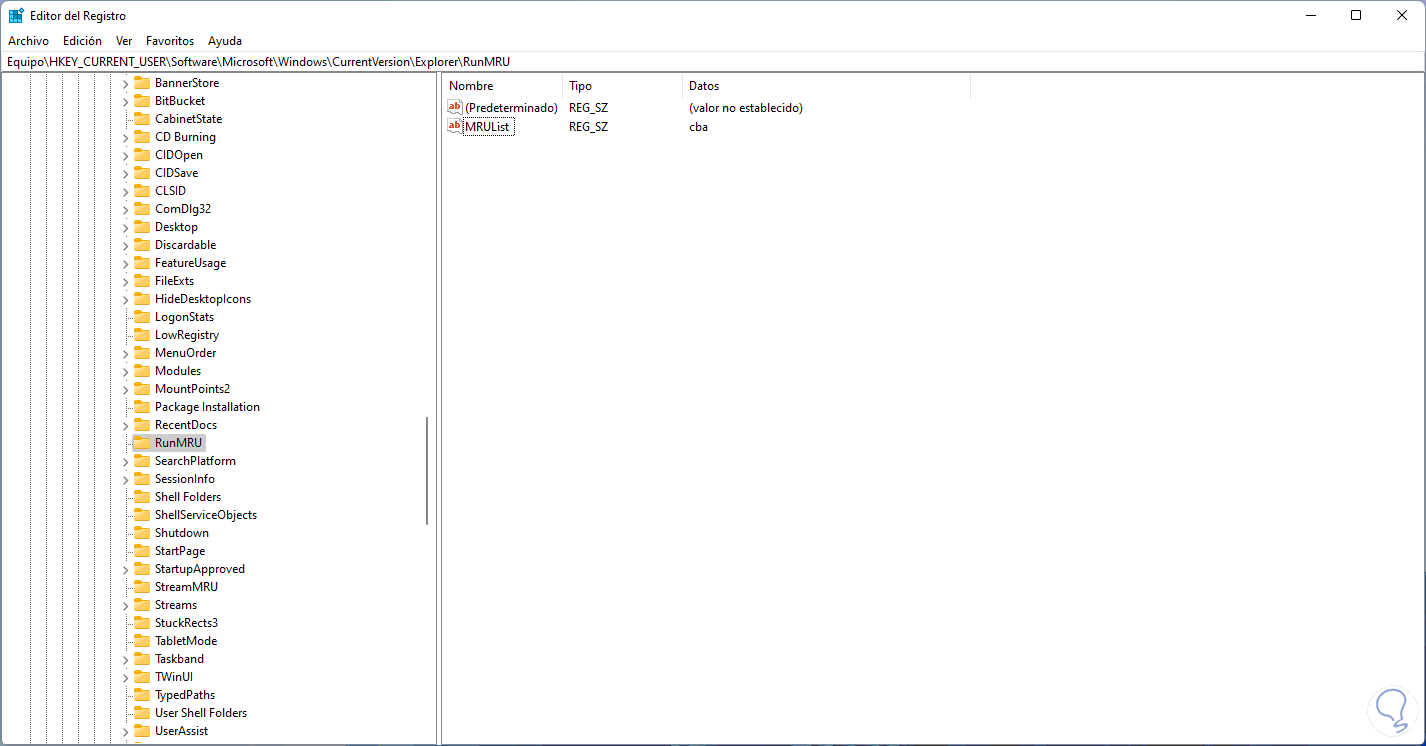Sort values by the Datos column header
Screen dimensions: 1426x746
tap(826, 86)
